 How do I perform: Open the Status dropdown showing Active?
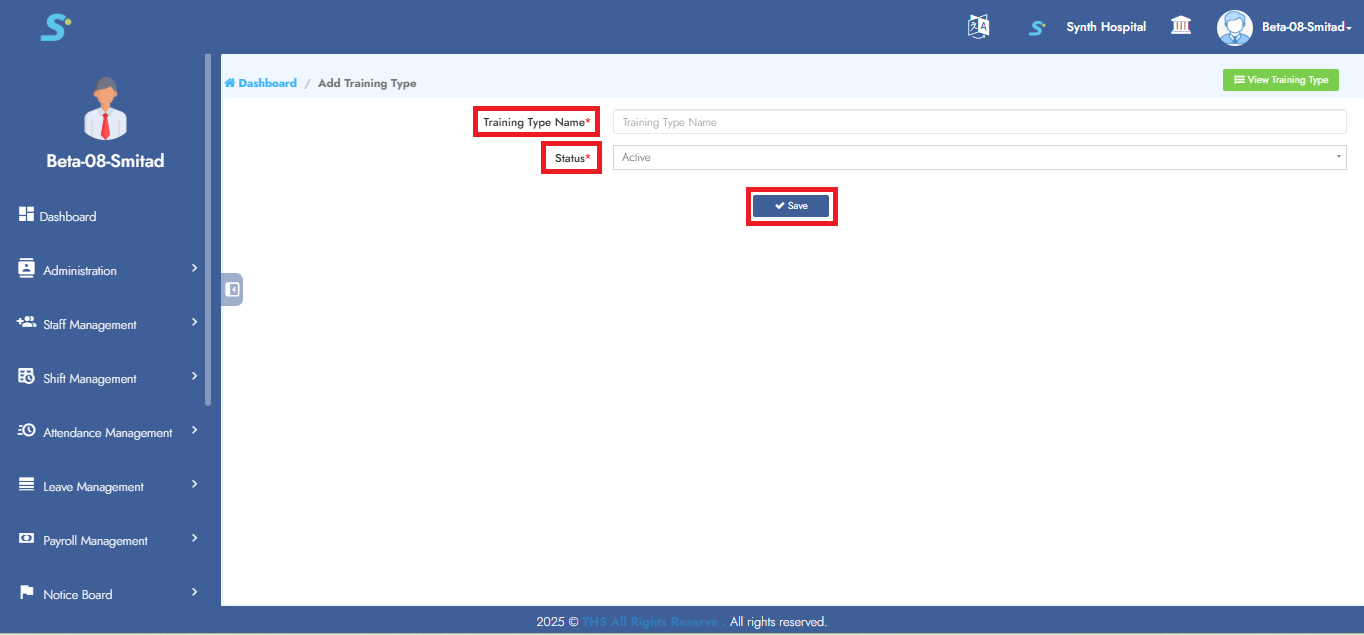[x=979, y=158]
